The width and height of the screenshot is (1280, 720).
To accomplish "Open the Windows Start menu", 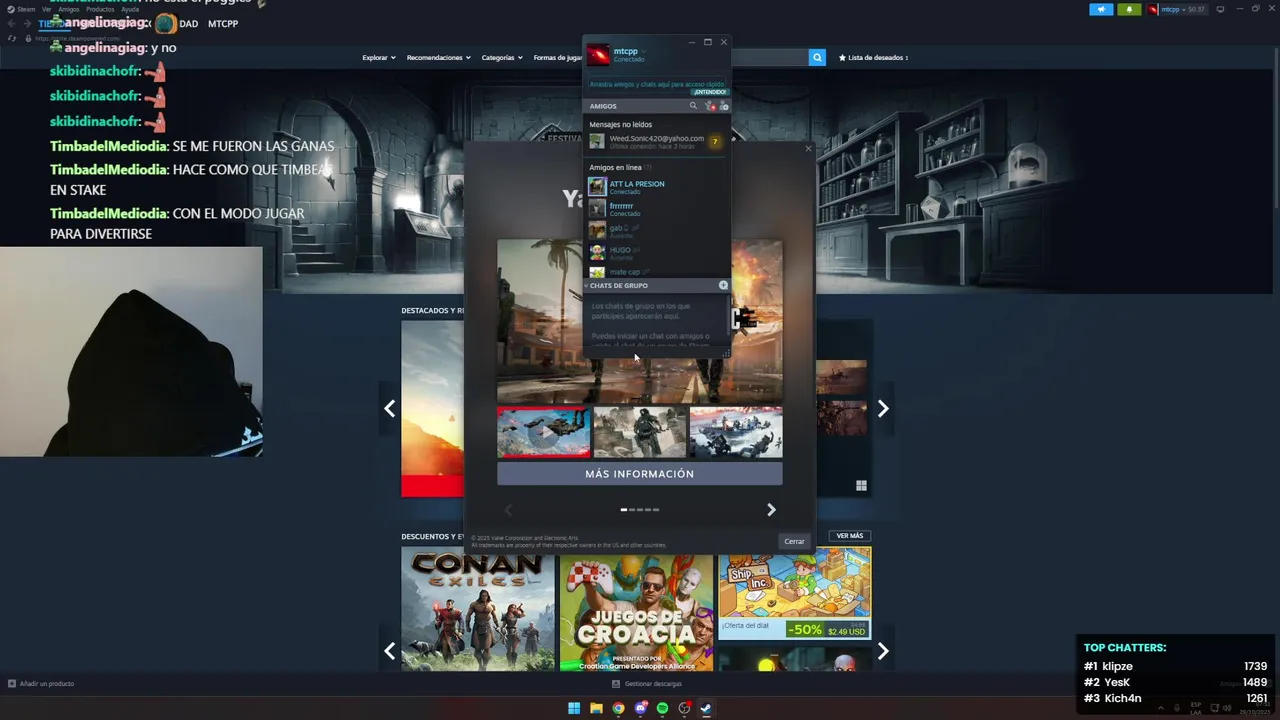I will click(x=574, y=708).
